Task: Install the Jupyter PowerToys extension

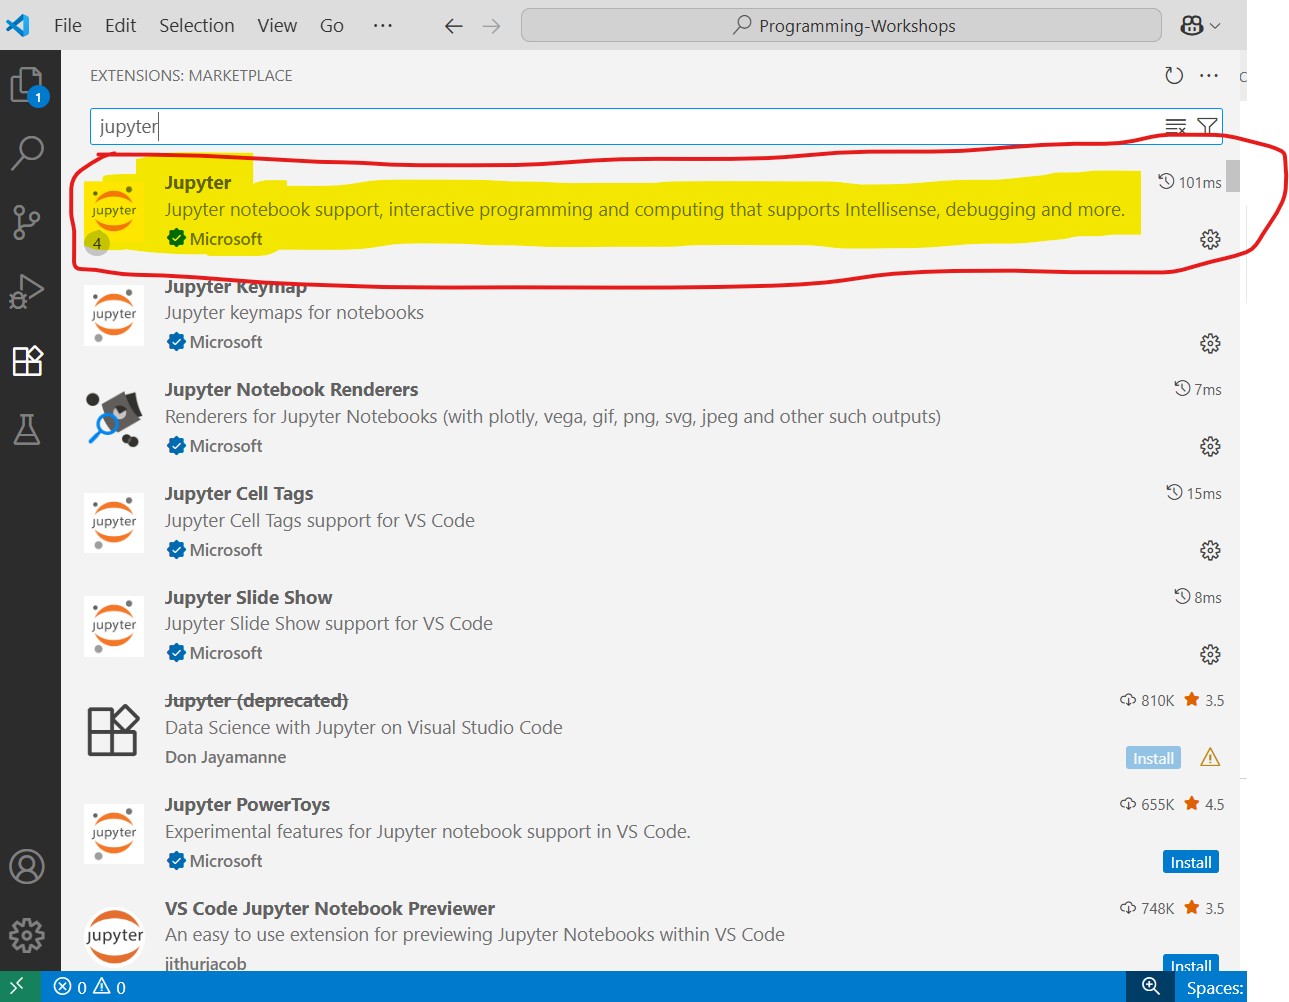Action: tap(1191, 862)
